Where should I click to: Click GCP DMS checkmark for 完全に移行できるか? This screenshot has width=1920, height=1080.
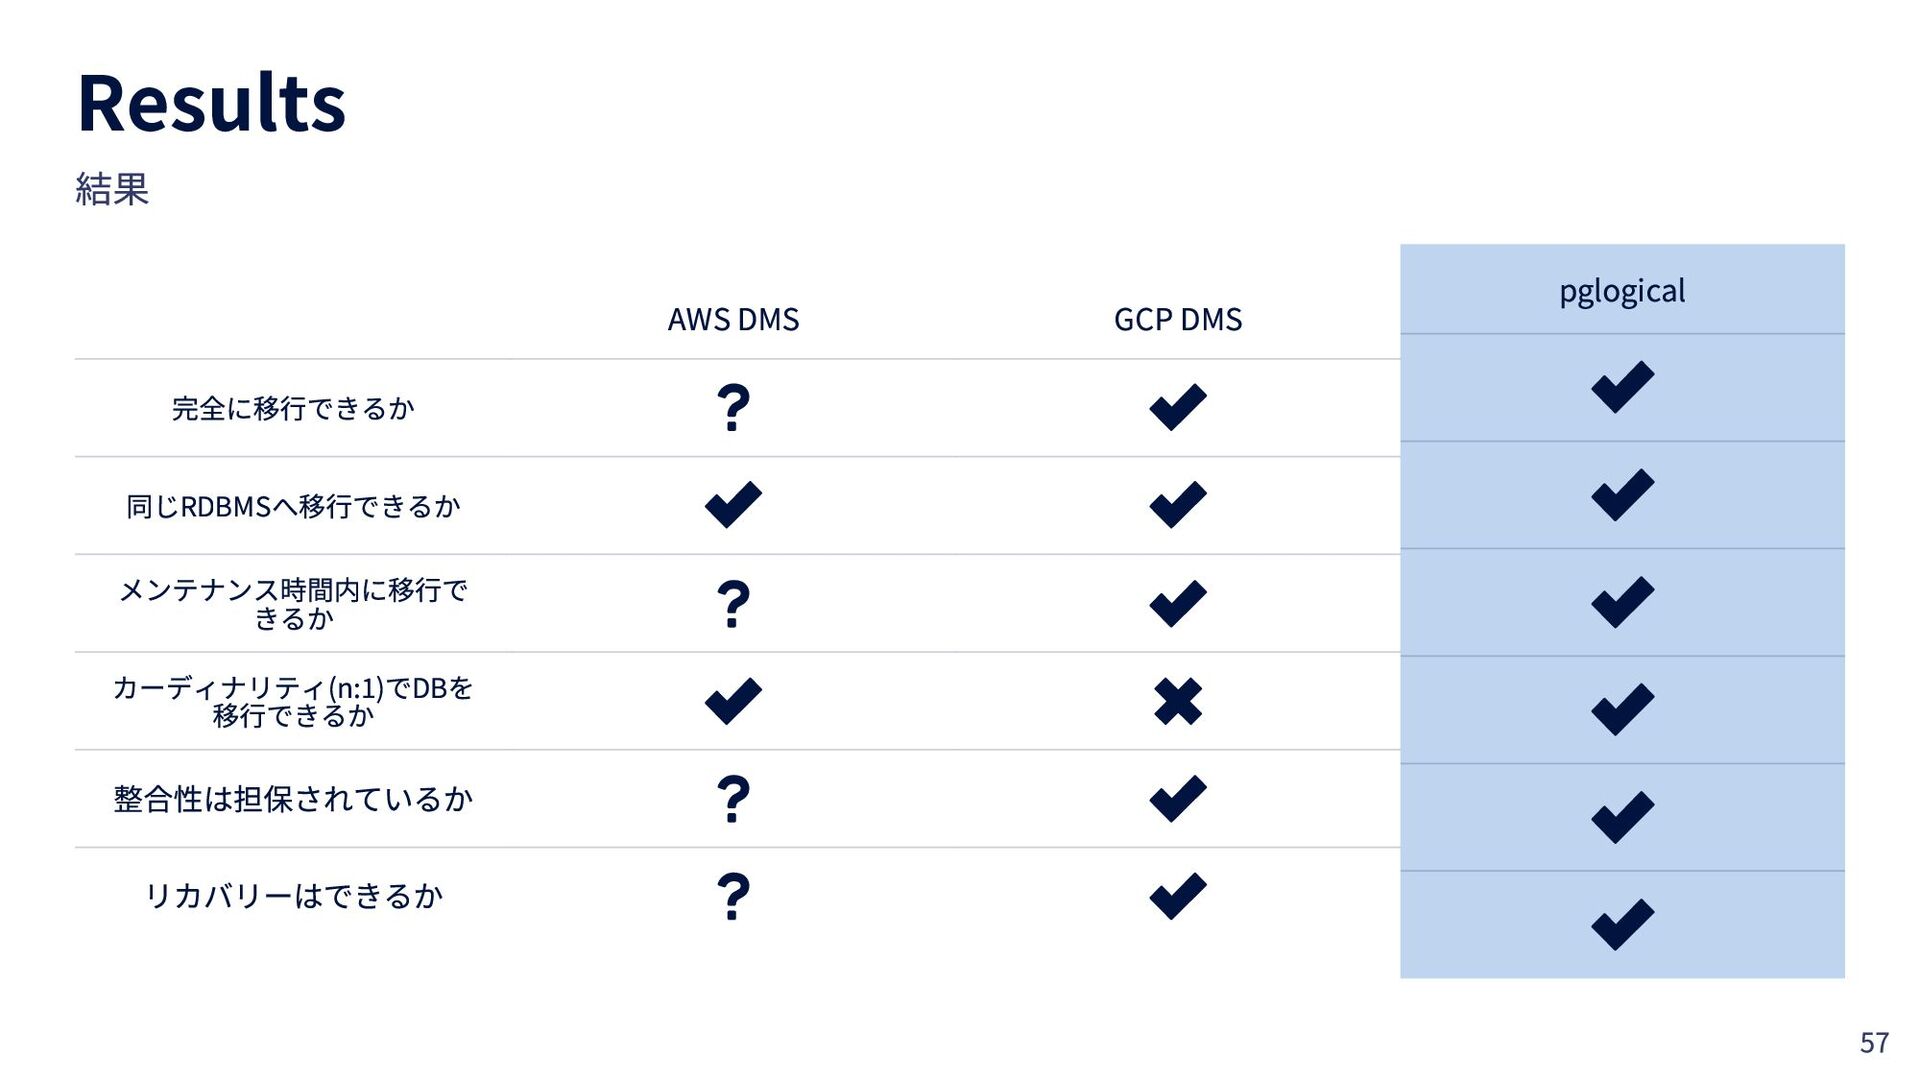click(1178, 407)
